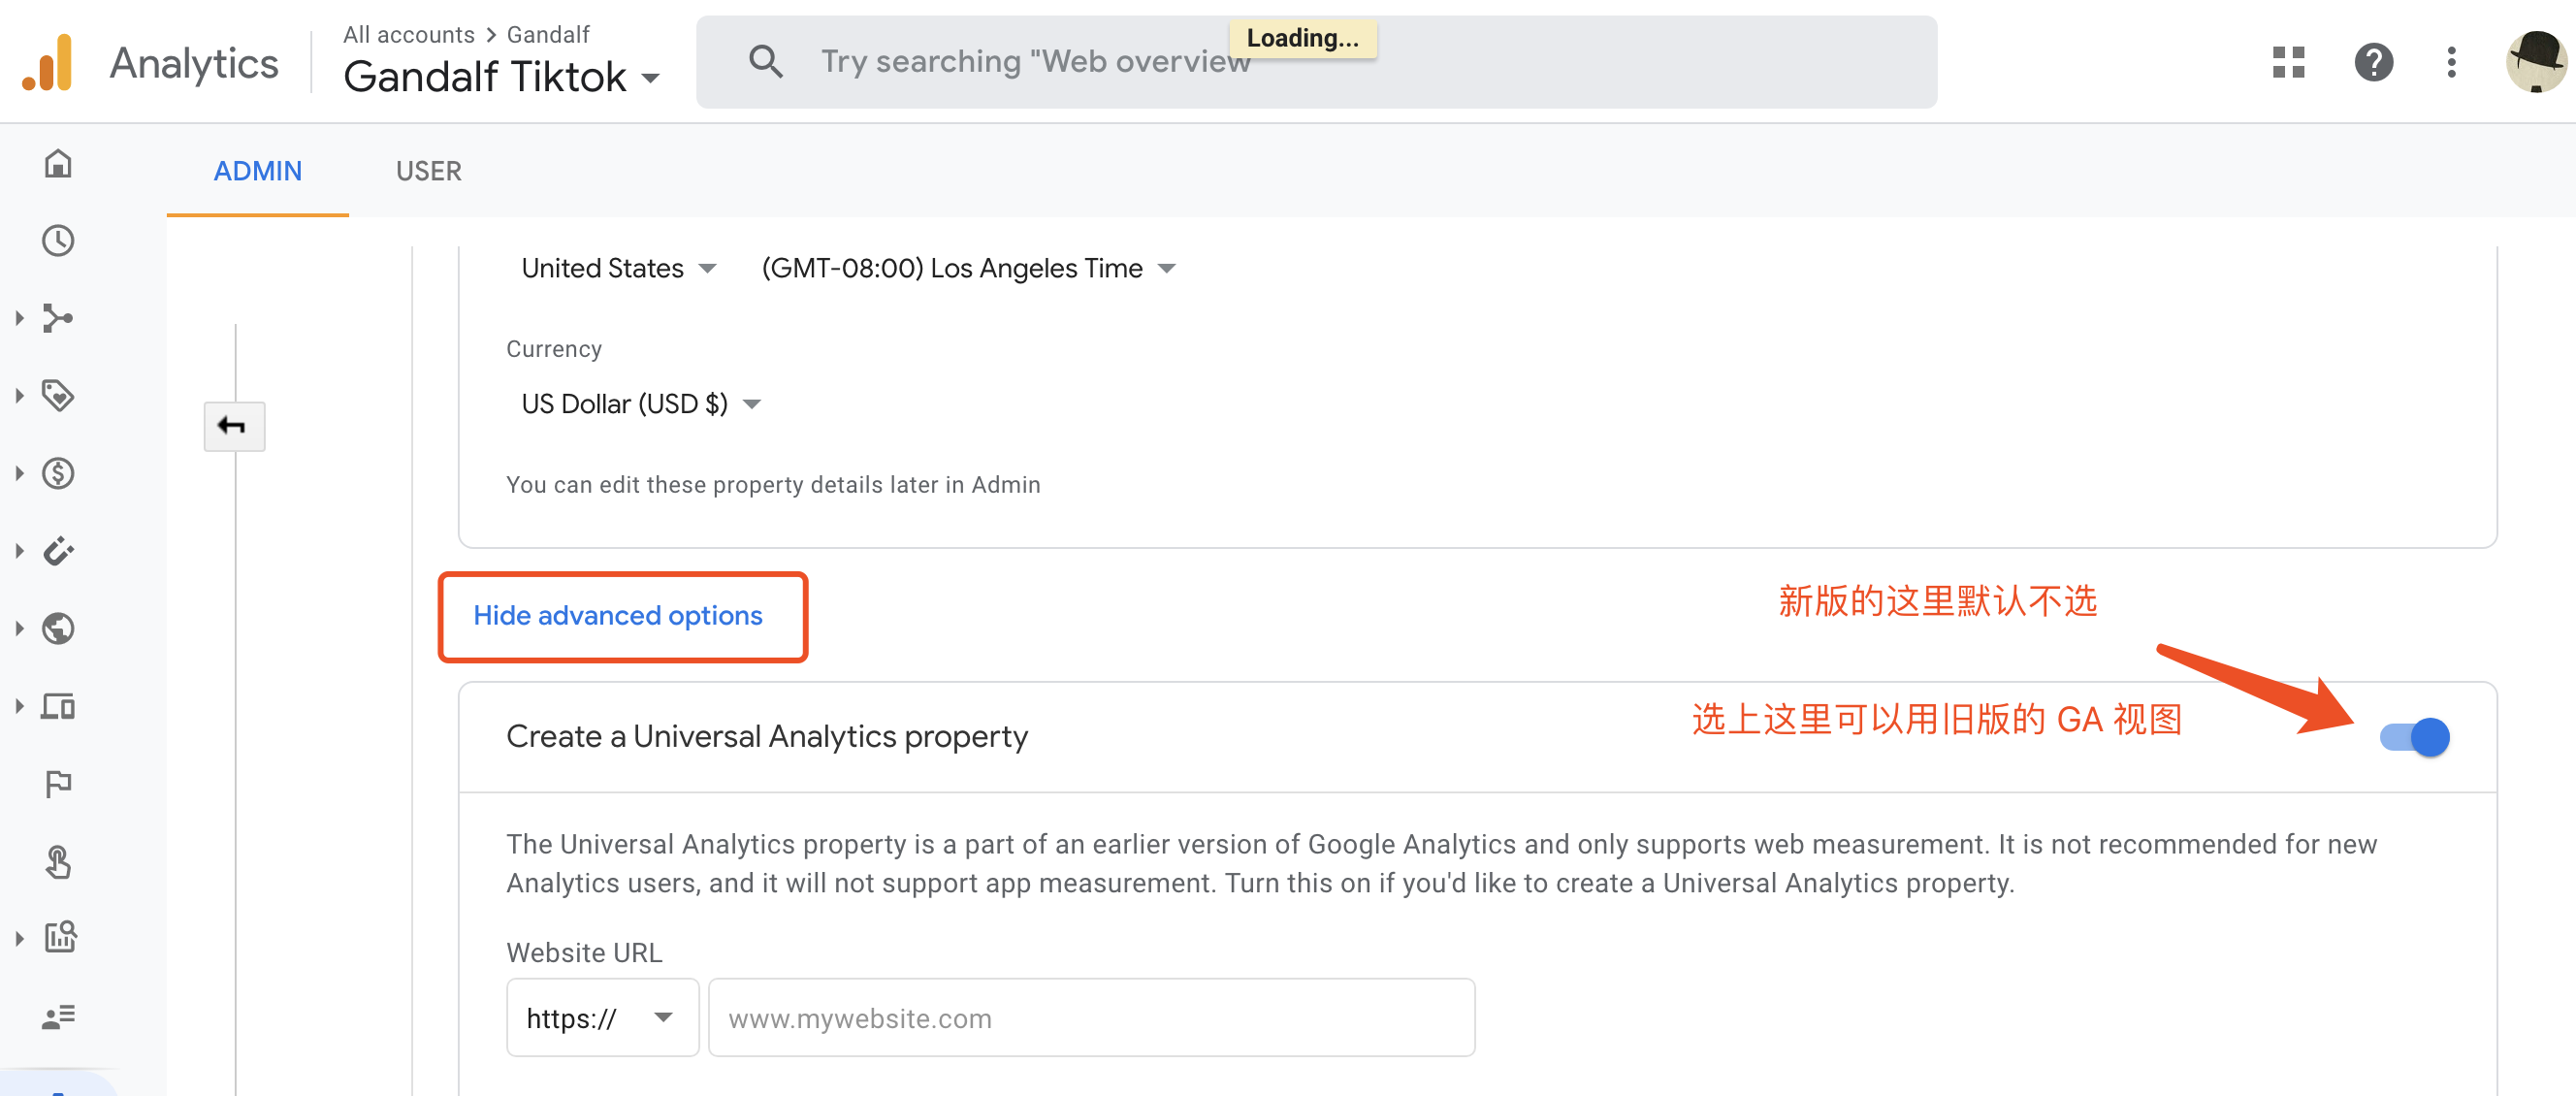This screenshot has width=2576, height=1096.
Task: Click 'You can edit these property details' note
Action: 773,484
